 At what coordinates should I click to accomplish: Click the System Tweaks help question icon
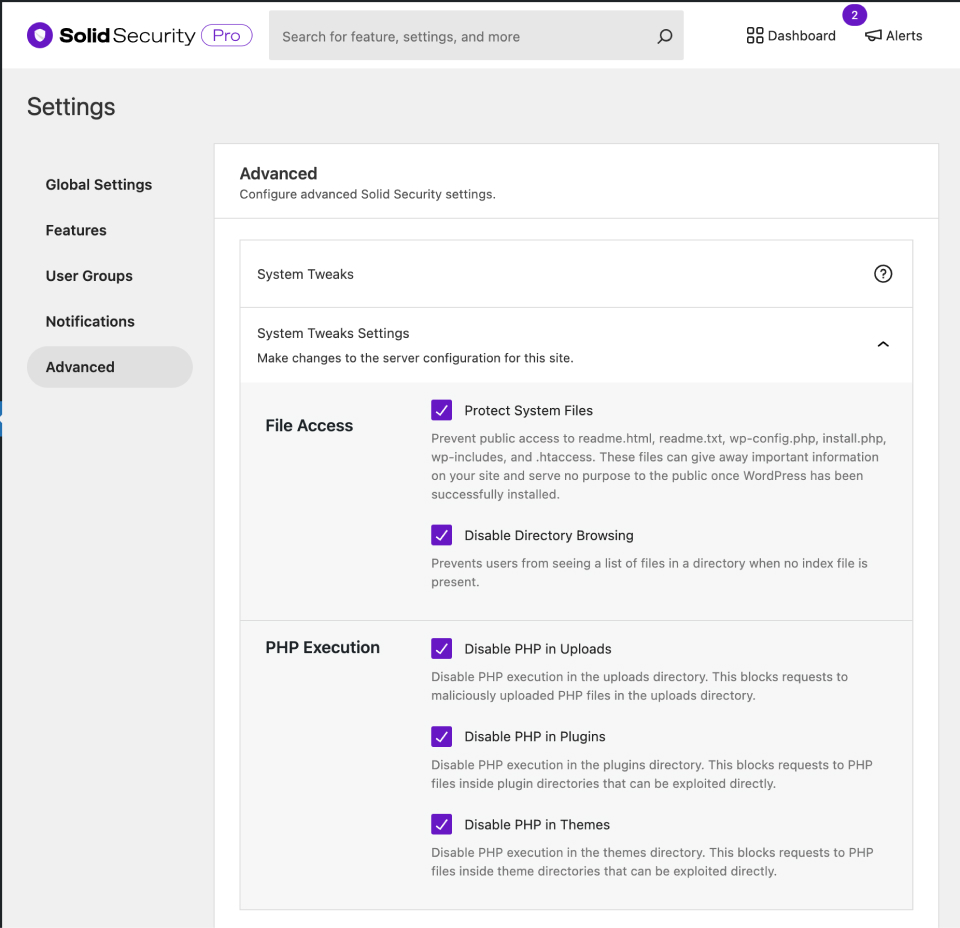coord(883,274)
